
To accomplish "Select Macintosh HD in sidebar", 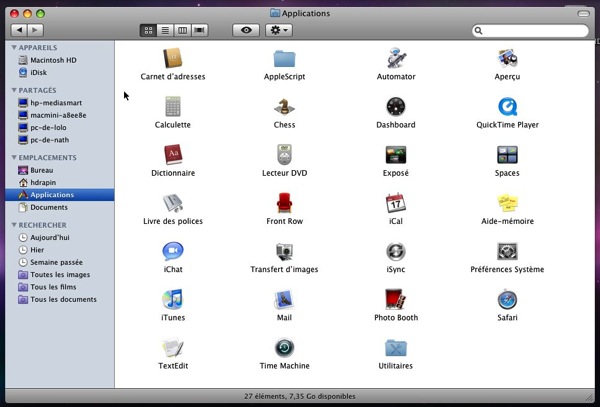I will tap(52, 59).
